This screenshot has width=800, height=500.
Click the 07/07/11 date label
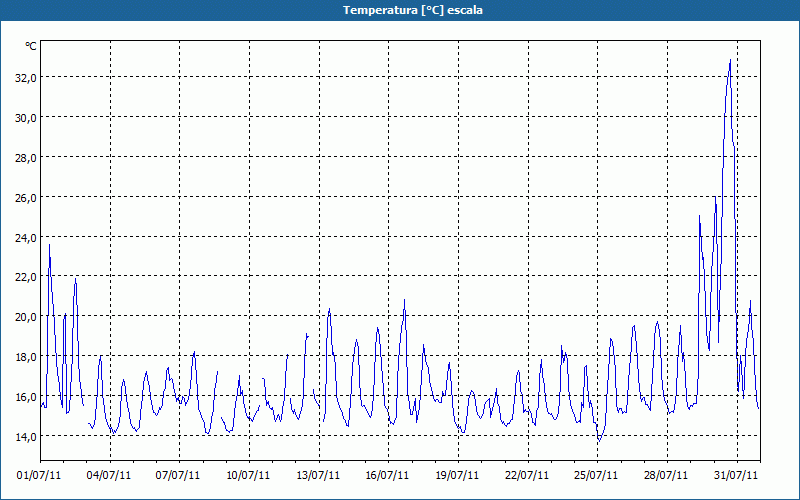pyautogui.click(x=178, y=476)
